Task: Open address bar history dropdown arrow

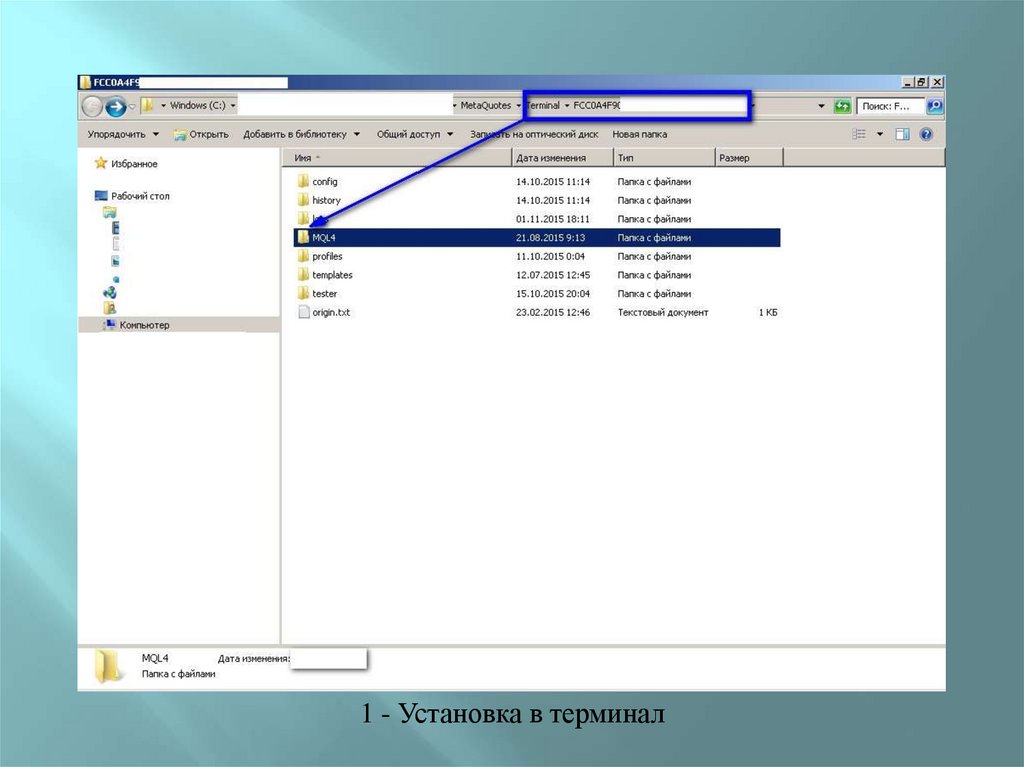Action: pyautogui.click(x=821, y=106)
